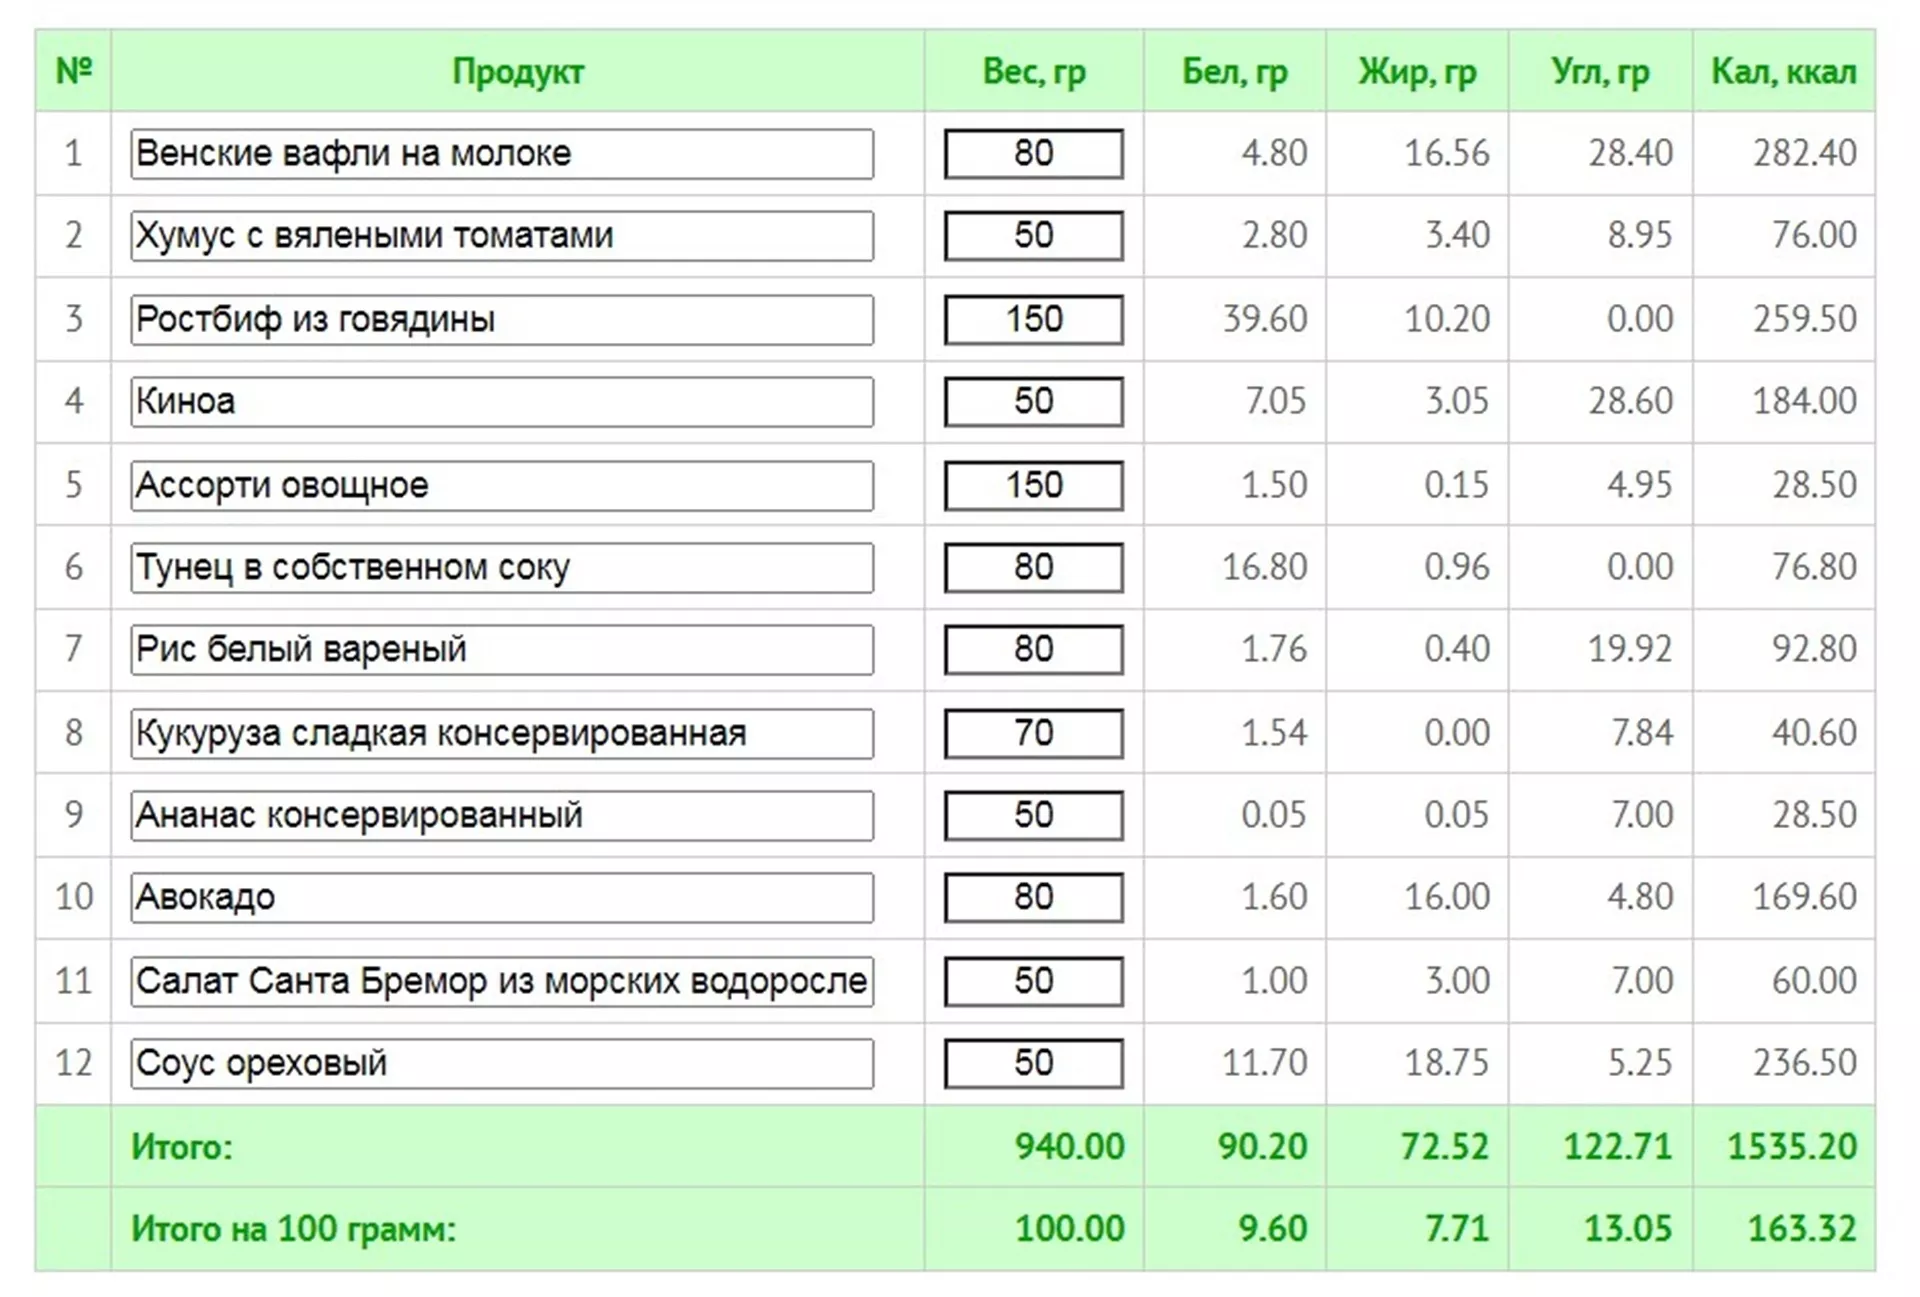Click weight box for Ростбиф из говядины
1920x1297 pixels.
pyautogui.click(x=1033, y=319)
